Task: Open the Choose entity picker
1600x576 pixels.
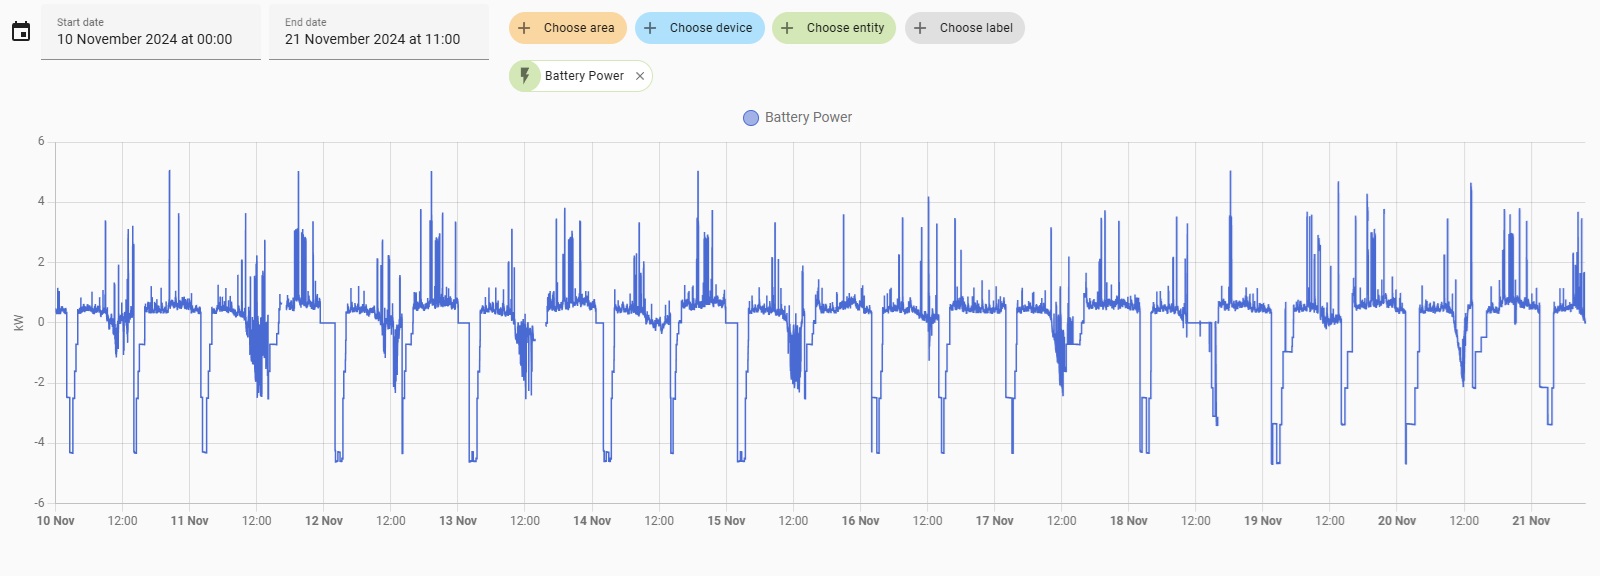Action: click(x=845, y=28)
